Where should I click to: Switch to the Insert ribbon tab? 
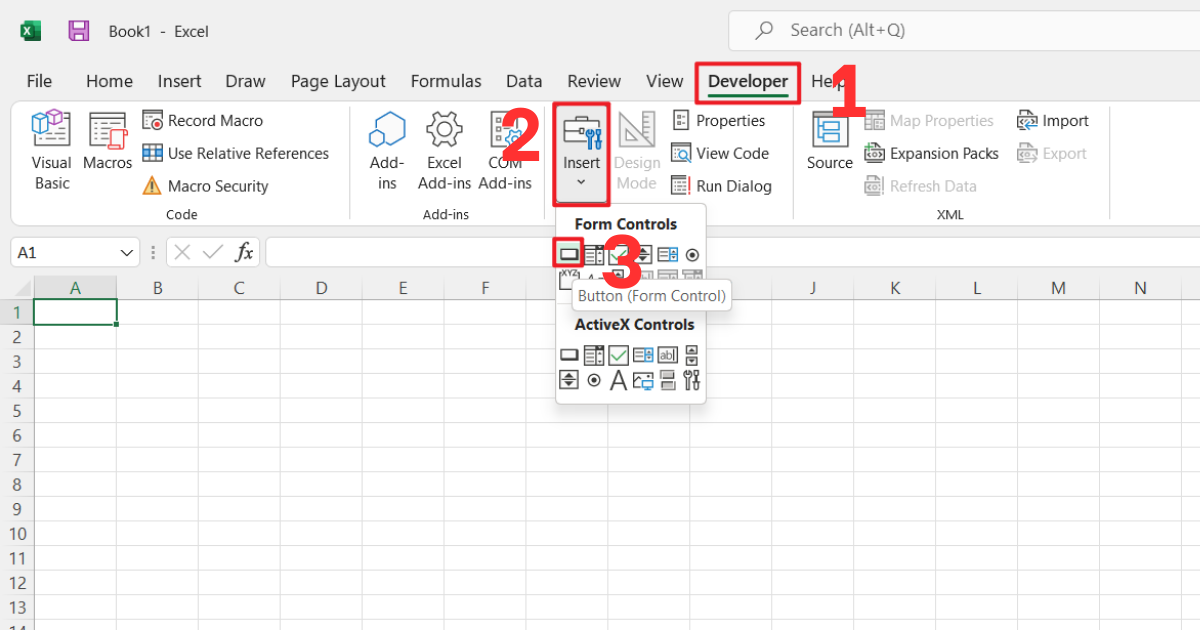179,82
